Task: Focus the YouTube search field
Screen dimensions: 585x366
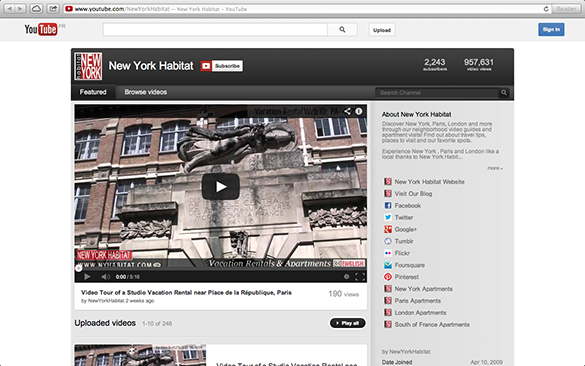Action: 215,29
